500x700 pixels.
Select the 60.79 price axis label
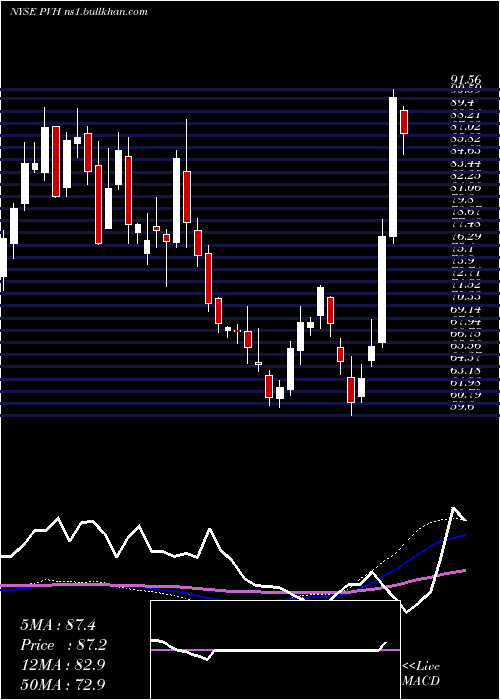pyautogui.click(x=465, y=394)
